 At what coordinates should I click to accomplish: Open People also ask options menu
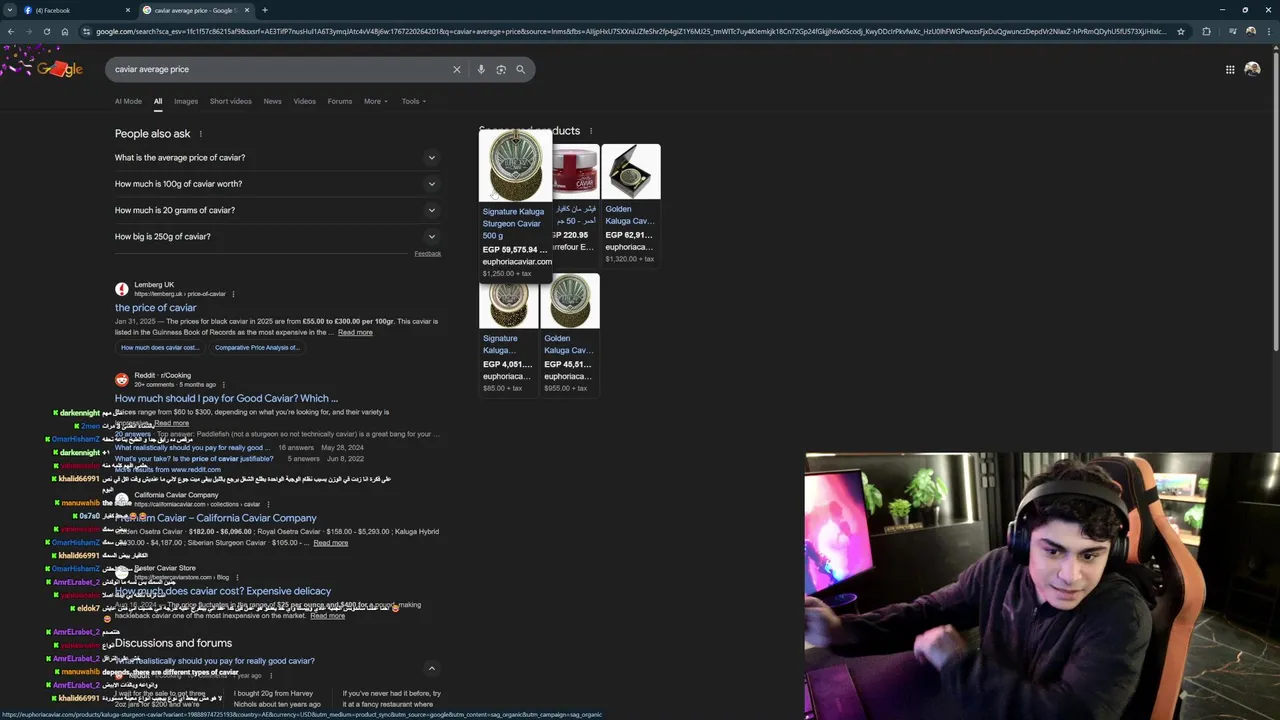coord(200,134)
